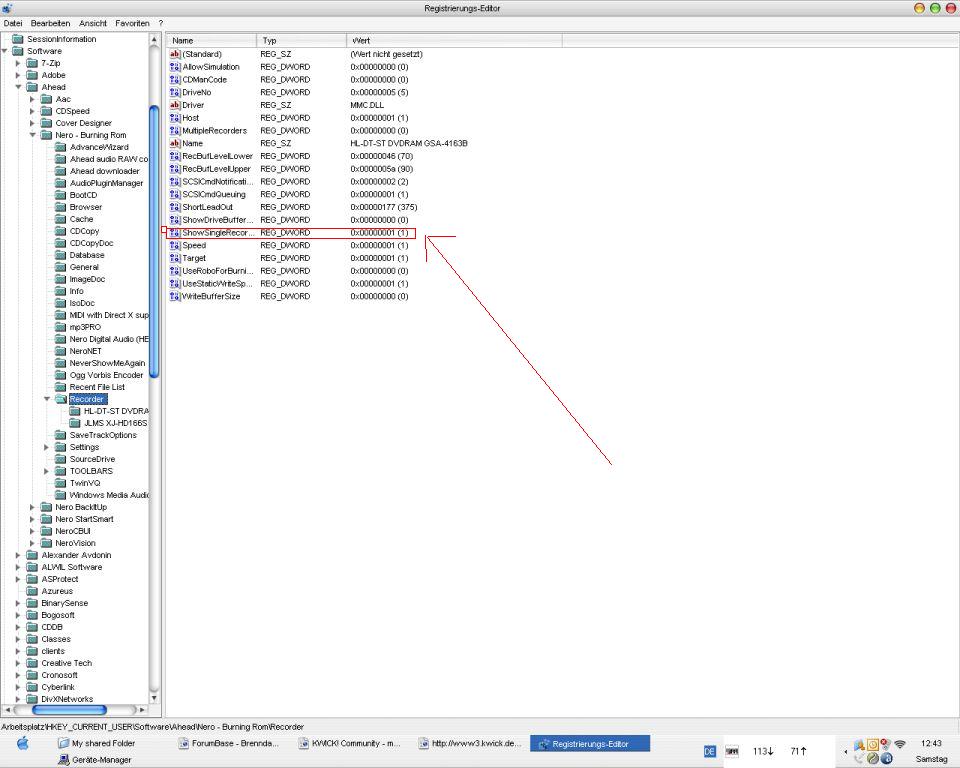Click the Recorder open folder icon
Viewport: 960px width, 768px height.
point(61,399)
